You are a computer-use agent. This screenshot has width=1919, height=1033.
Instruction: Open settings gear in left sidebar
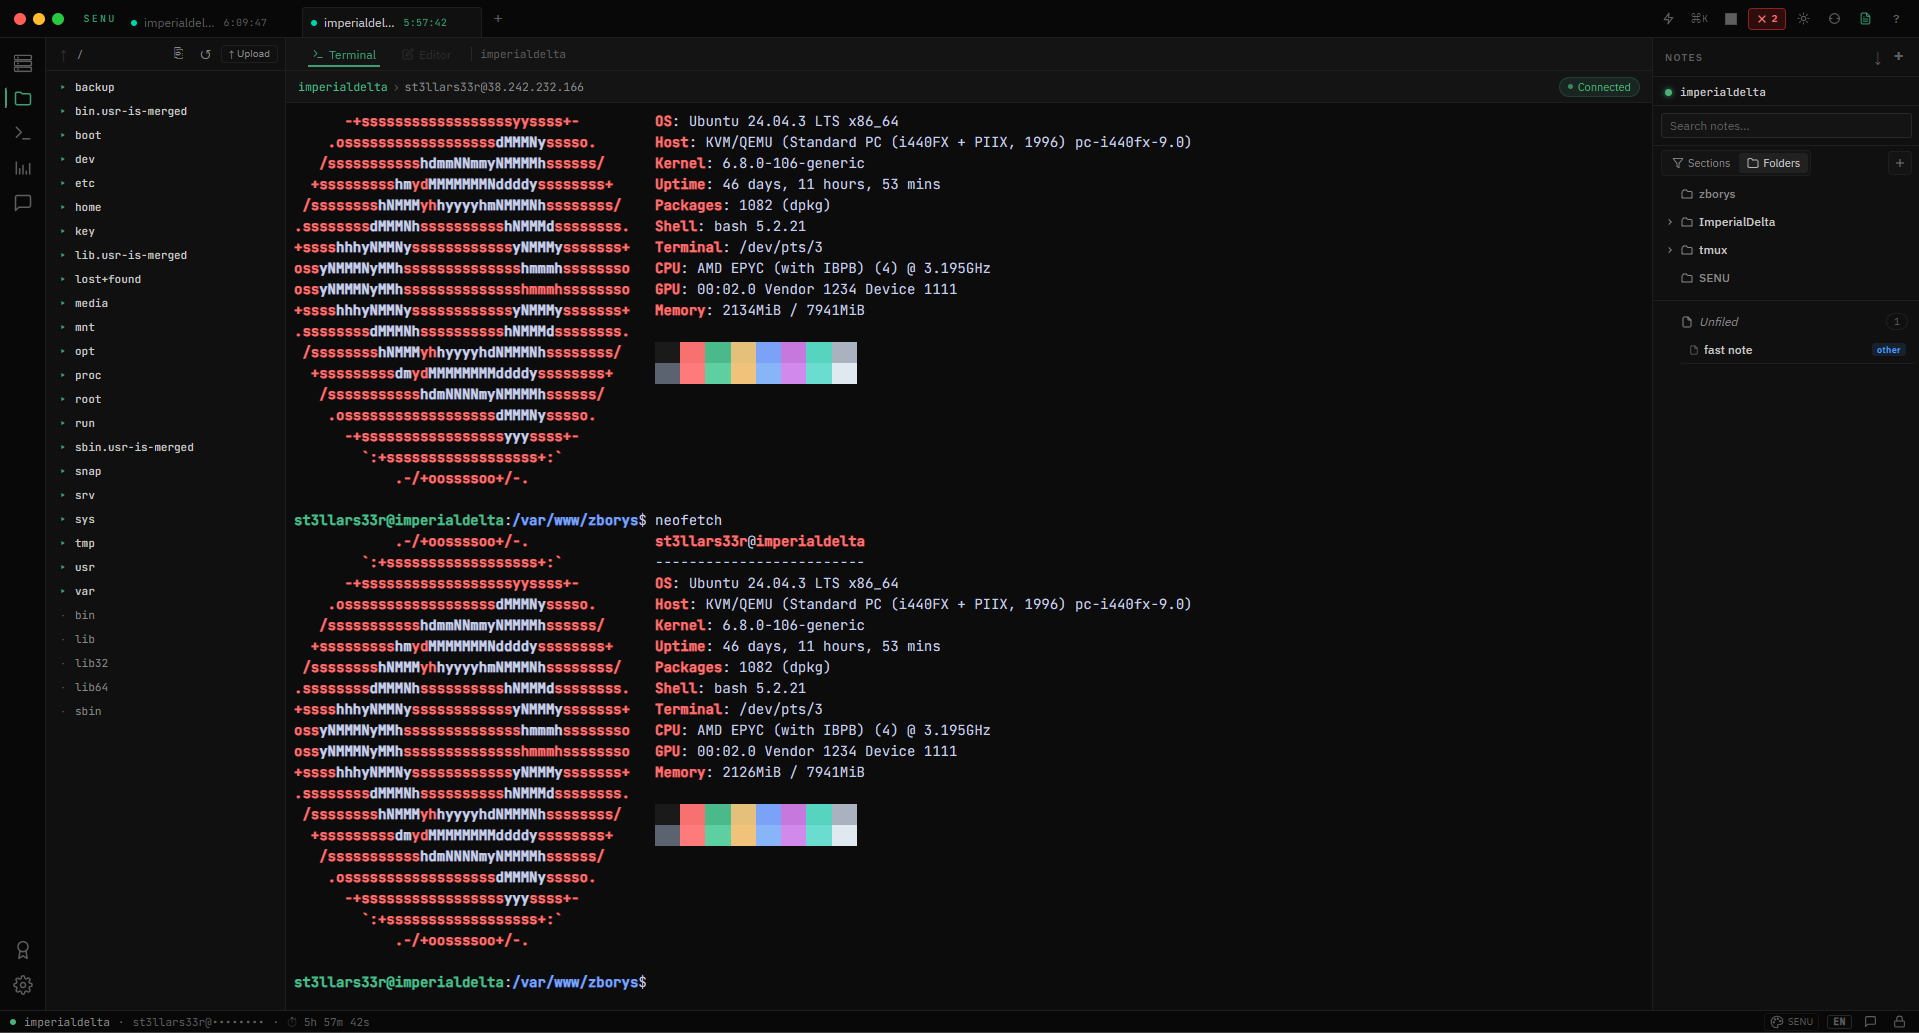pyautogui.click(x=23, y=985)
